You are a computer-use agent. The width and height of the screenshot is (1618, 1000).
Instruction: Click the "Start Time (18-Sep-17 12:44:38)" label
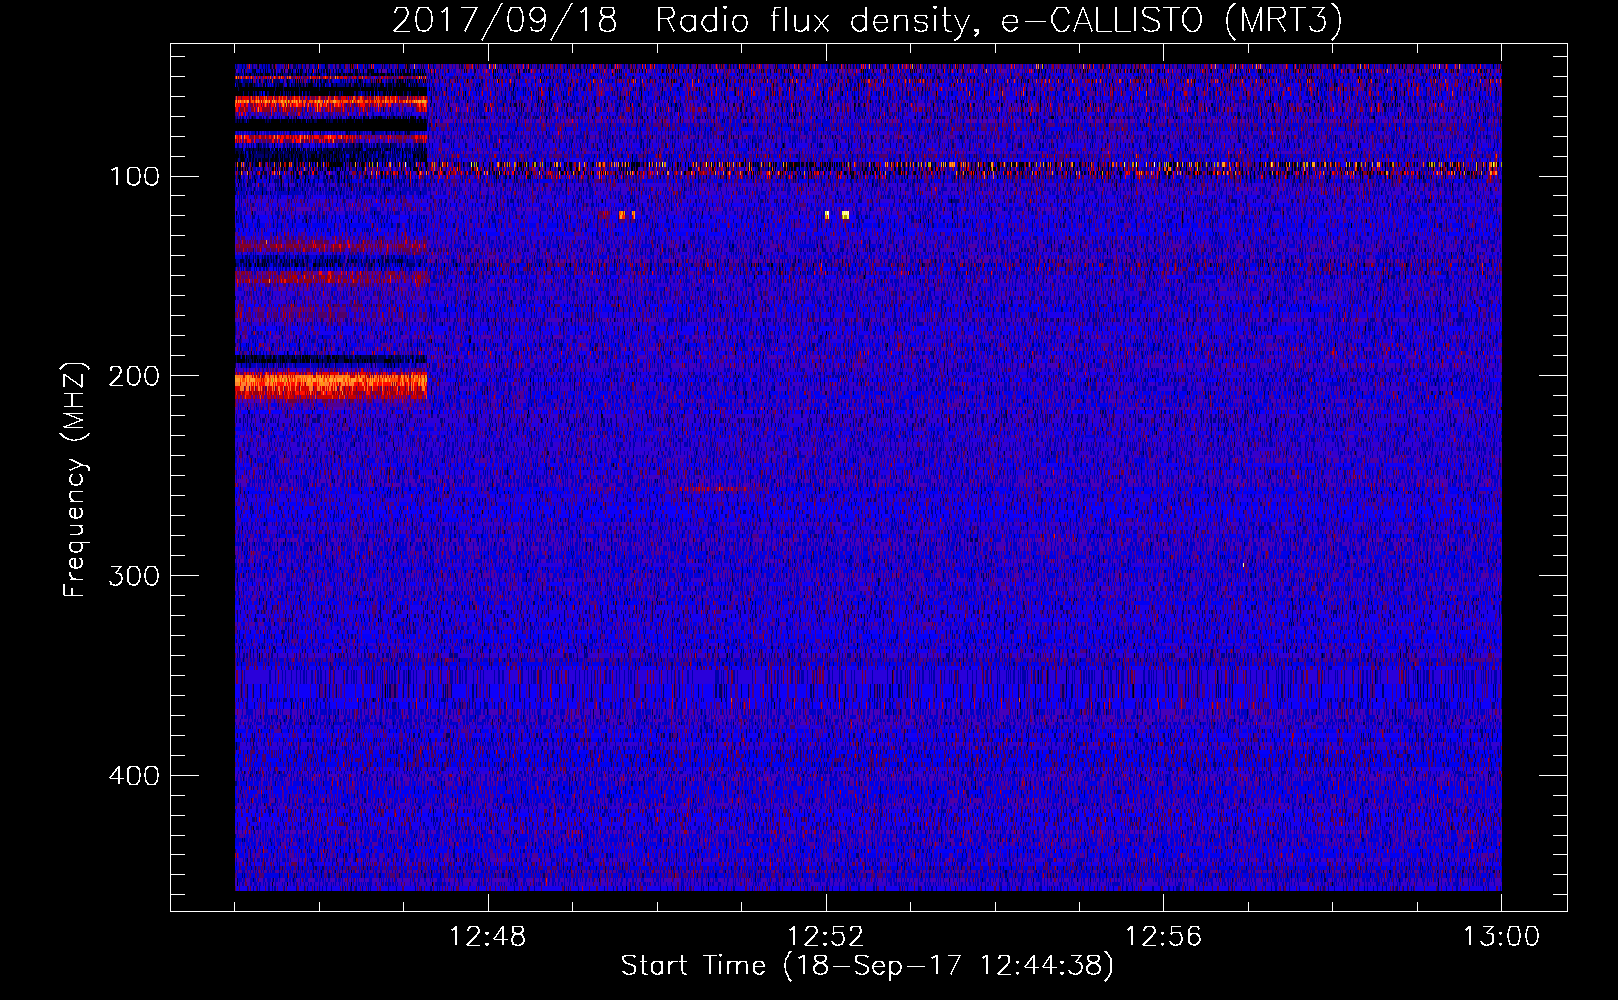867,966
